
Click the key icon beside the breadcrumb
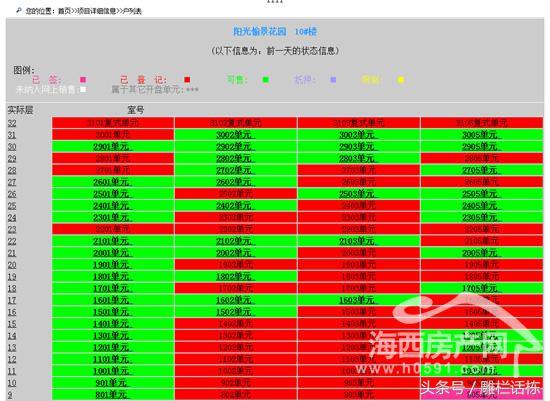pyautogui.click(x=19, y=11)
